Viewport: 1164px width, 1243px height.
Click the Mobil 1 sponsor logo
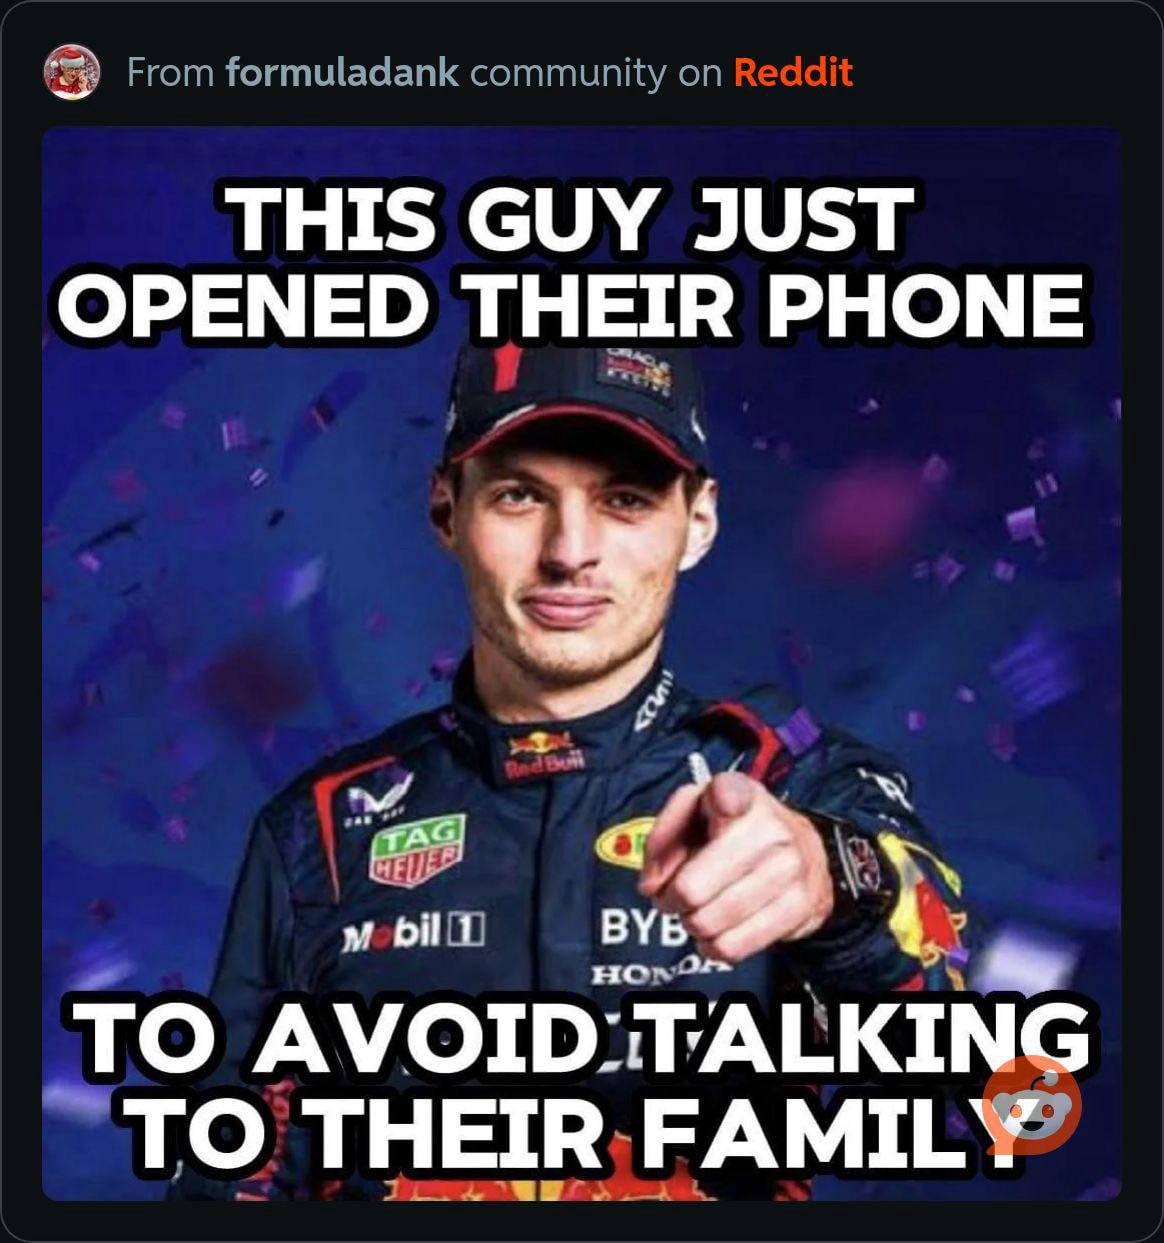(414, 935)
